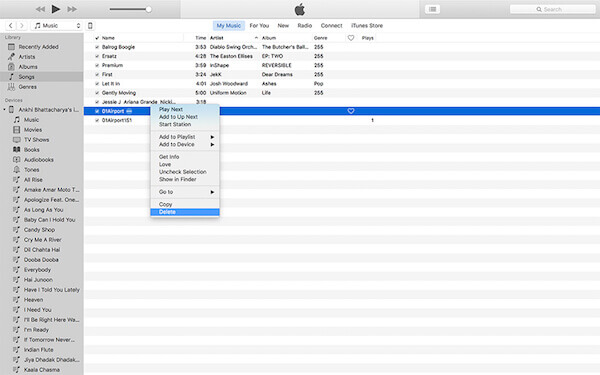Click the Play button in playback controls
Viewport: 600px width, 375px height.
click(56, 9)
